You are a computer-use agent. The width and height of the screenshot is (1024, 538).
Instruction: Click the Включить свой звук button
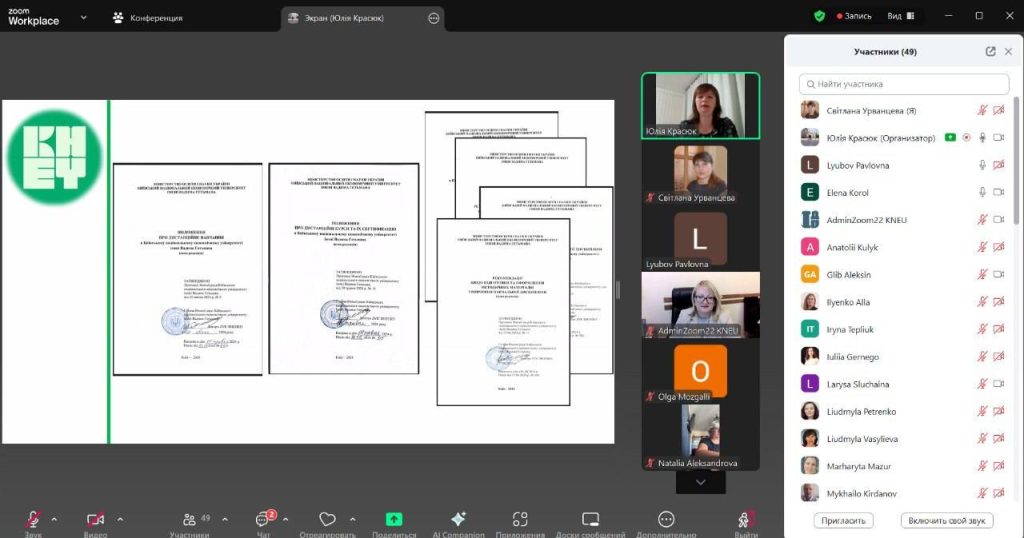[946, 521]
